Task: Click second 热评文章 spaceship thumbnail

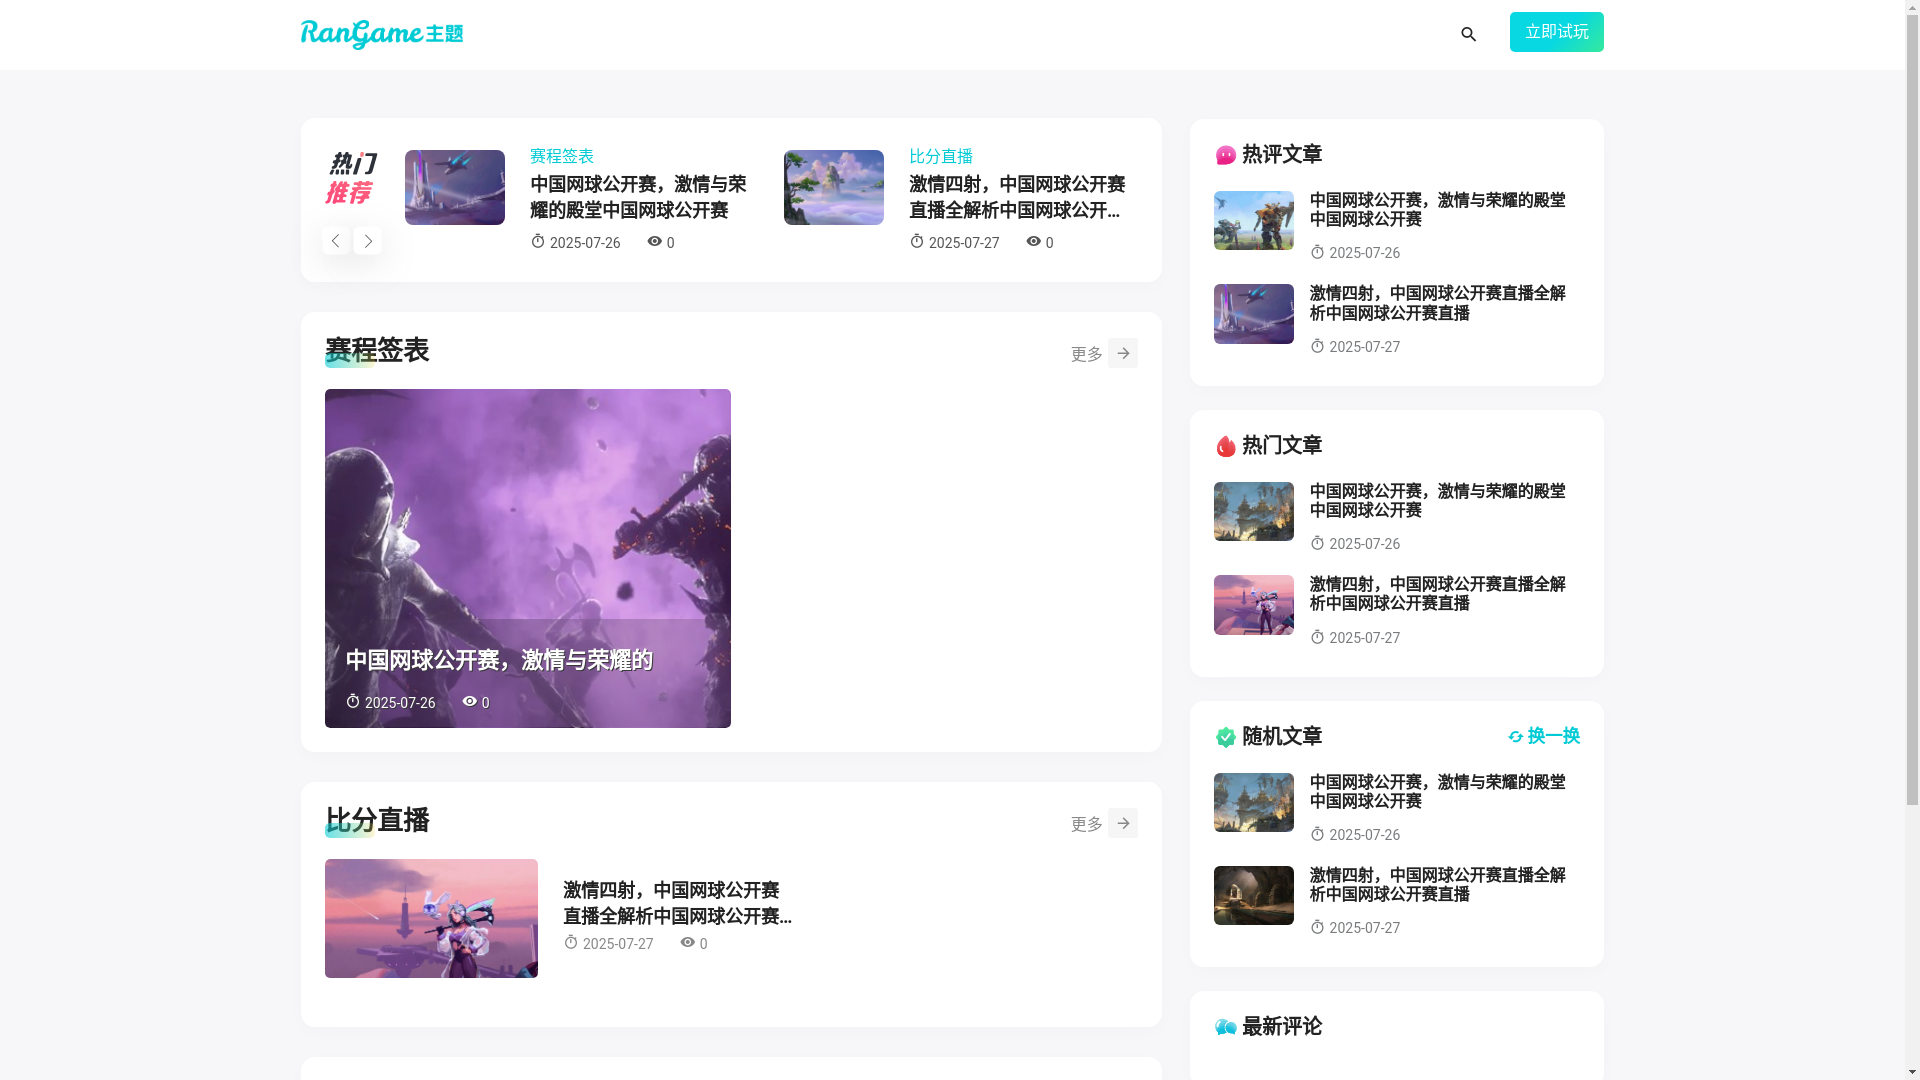Action: (x=1253, y=314)
